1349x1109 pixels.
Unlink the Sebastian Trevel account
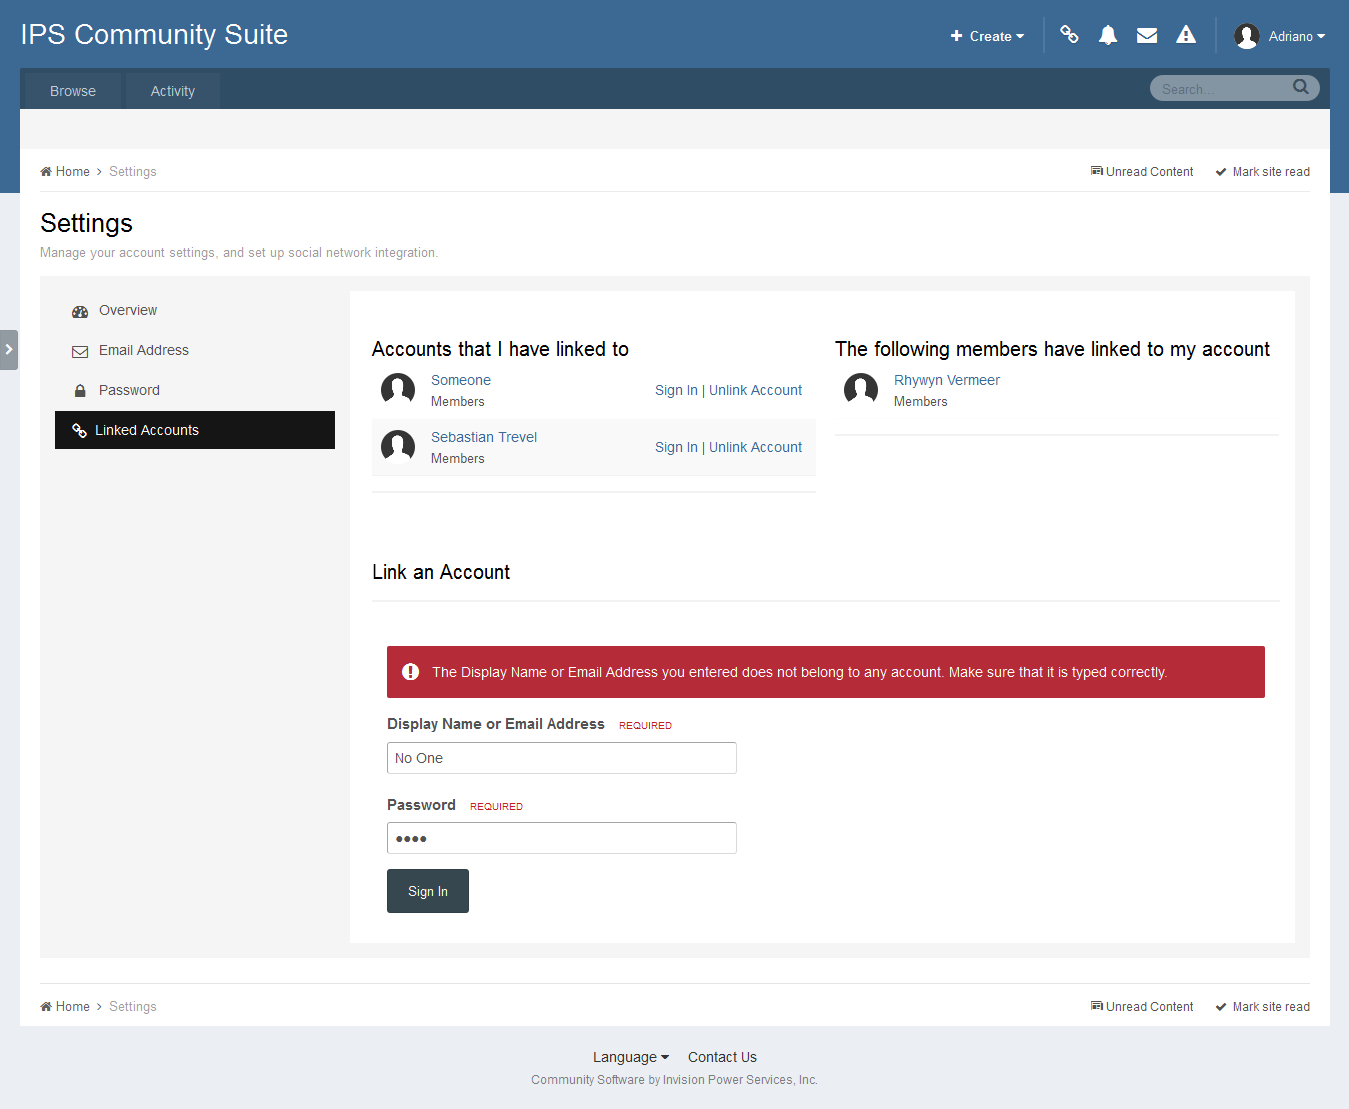point(755,447)
